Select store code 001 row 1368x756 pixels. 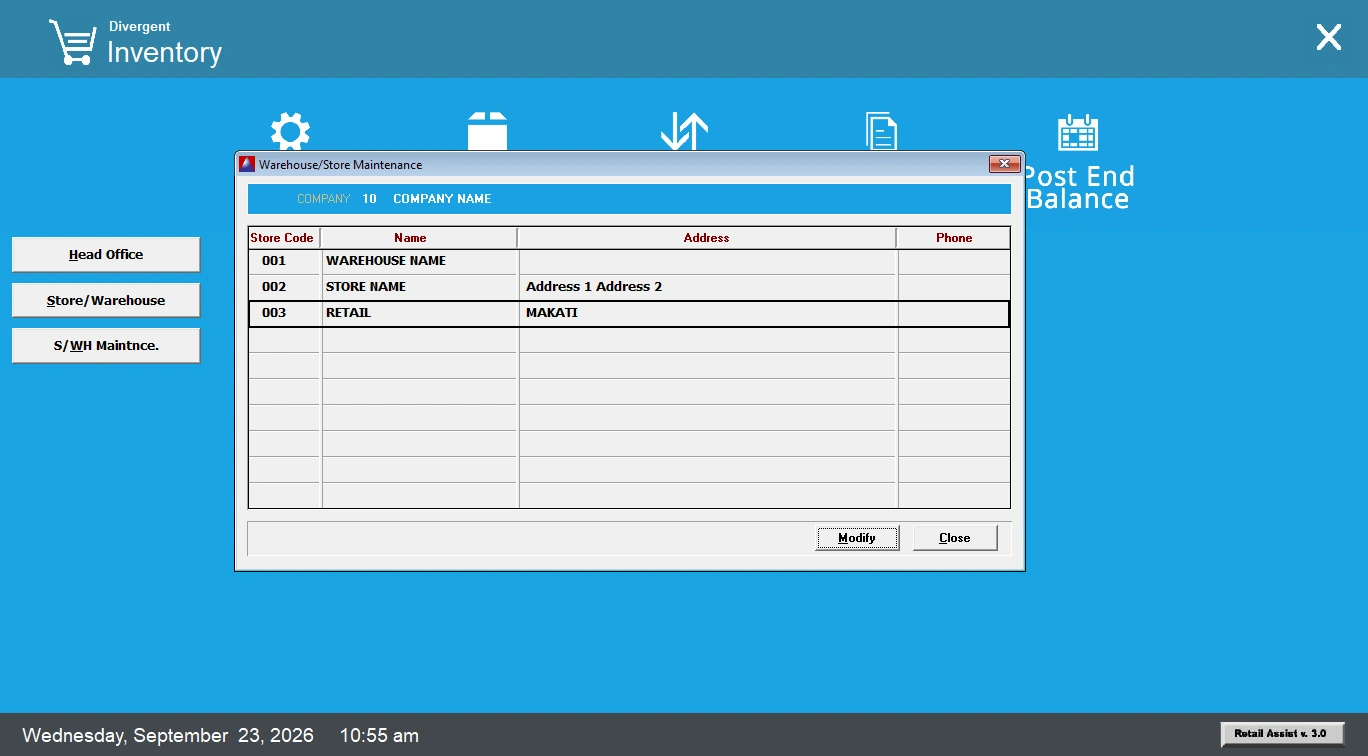pyautogui.click(x=629, y=261)
